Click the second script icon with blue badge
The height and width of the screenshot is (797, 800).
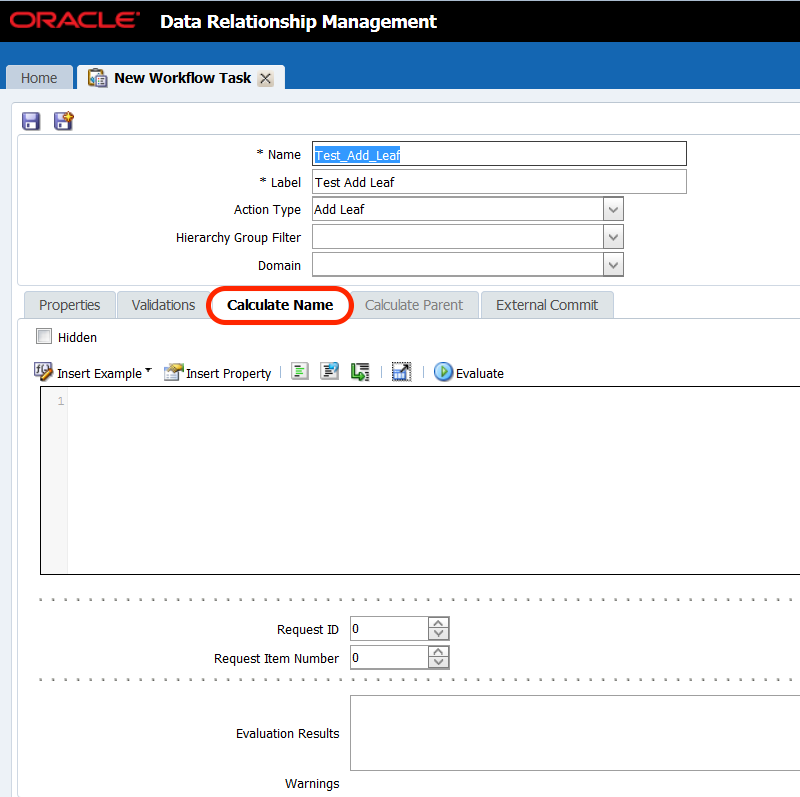(x=329, y=372)
